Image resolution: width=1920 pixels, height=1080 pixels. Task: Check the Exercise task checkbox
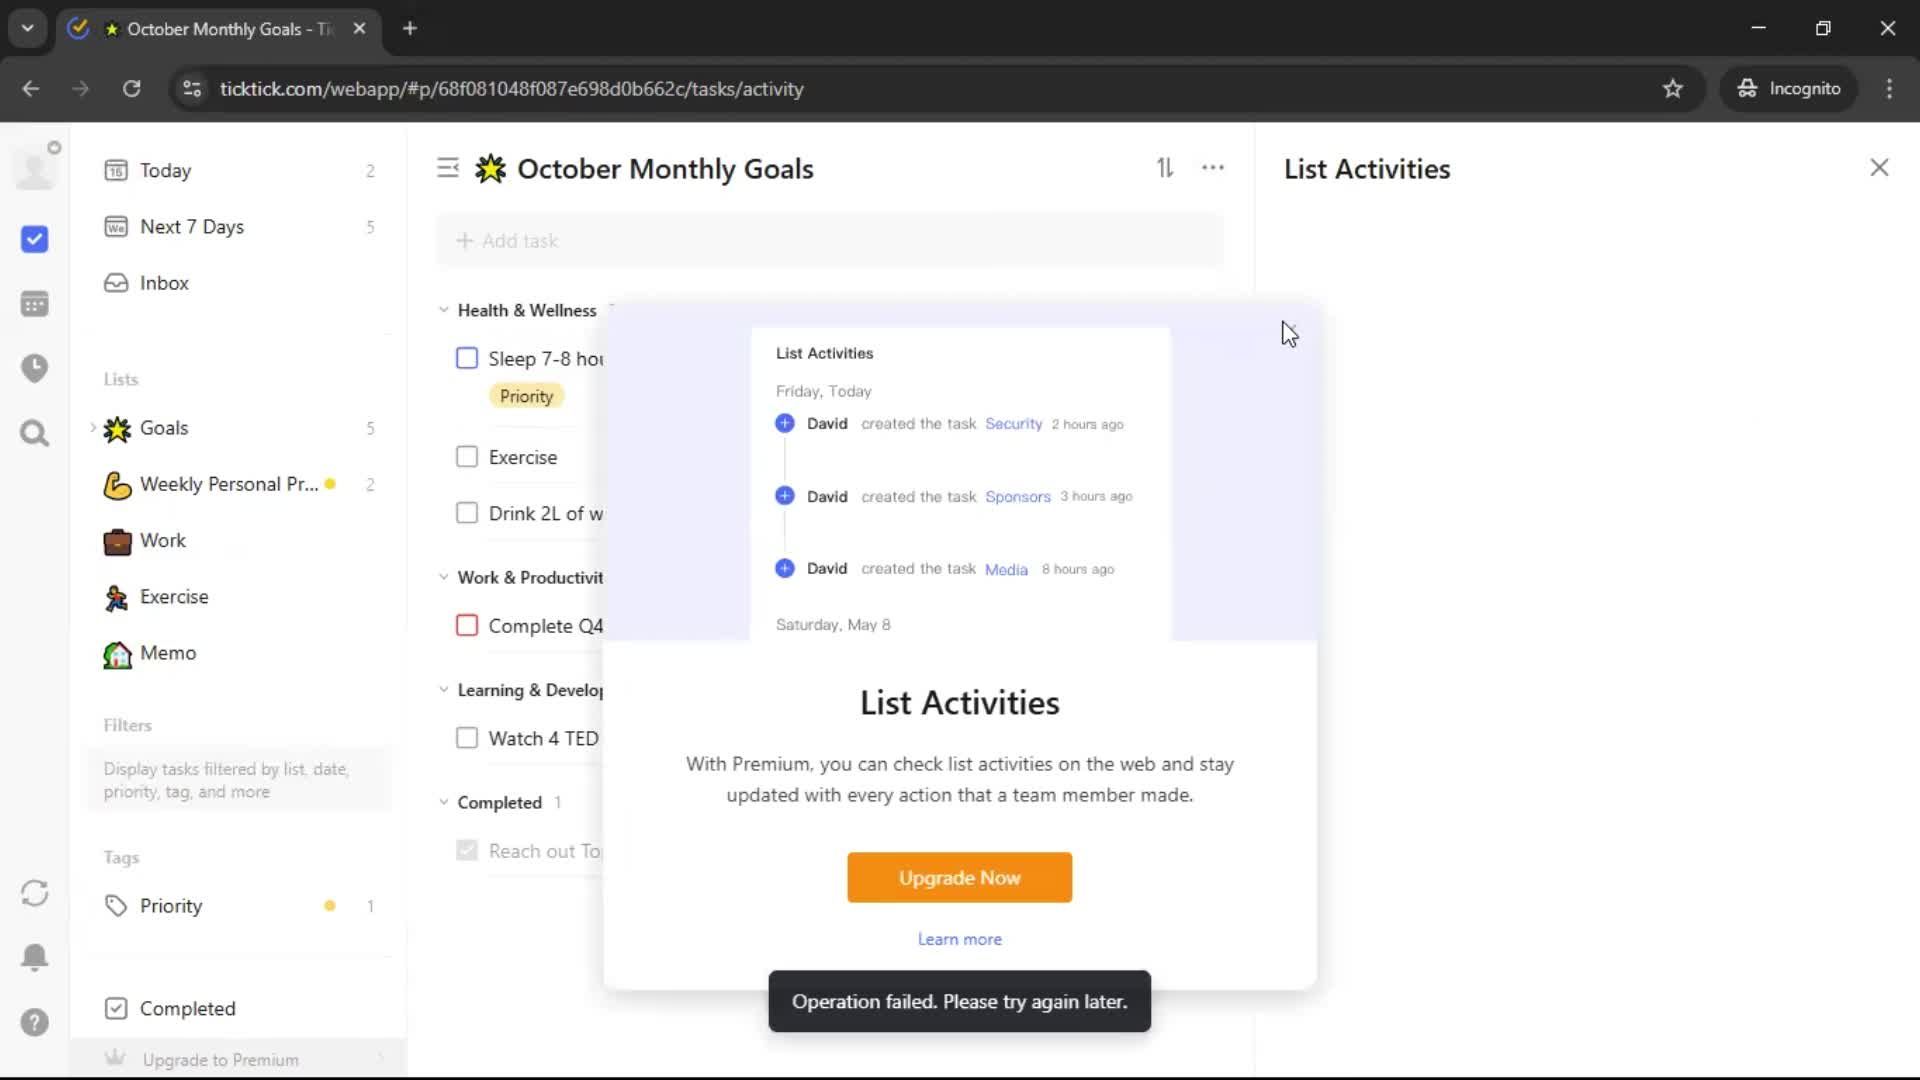pos(467,457)
